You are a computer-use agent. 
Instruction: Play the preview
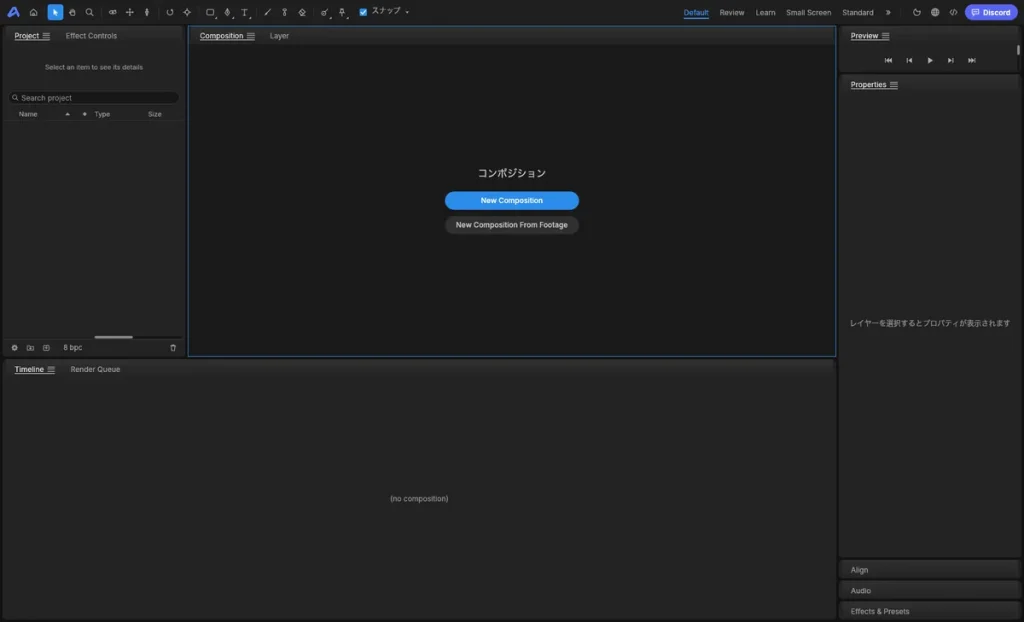tap(930, 60)
